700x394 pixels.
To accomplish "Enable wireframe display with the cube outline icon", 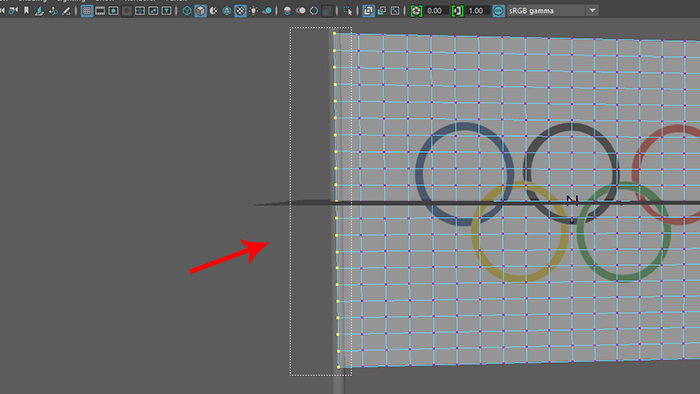I will [187, 11].
